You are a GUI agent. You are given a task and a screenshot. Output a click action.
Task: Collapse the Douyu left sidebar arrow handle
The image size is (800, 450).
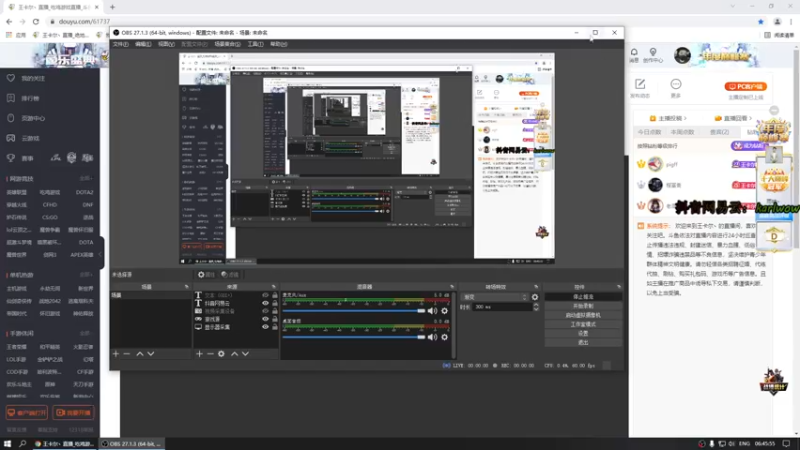coord(101,253)
